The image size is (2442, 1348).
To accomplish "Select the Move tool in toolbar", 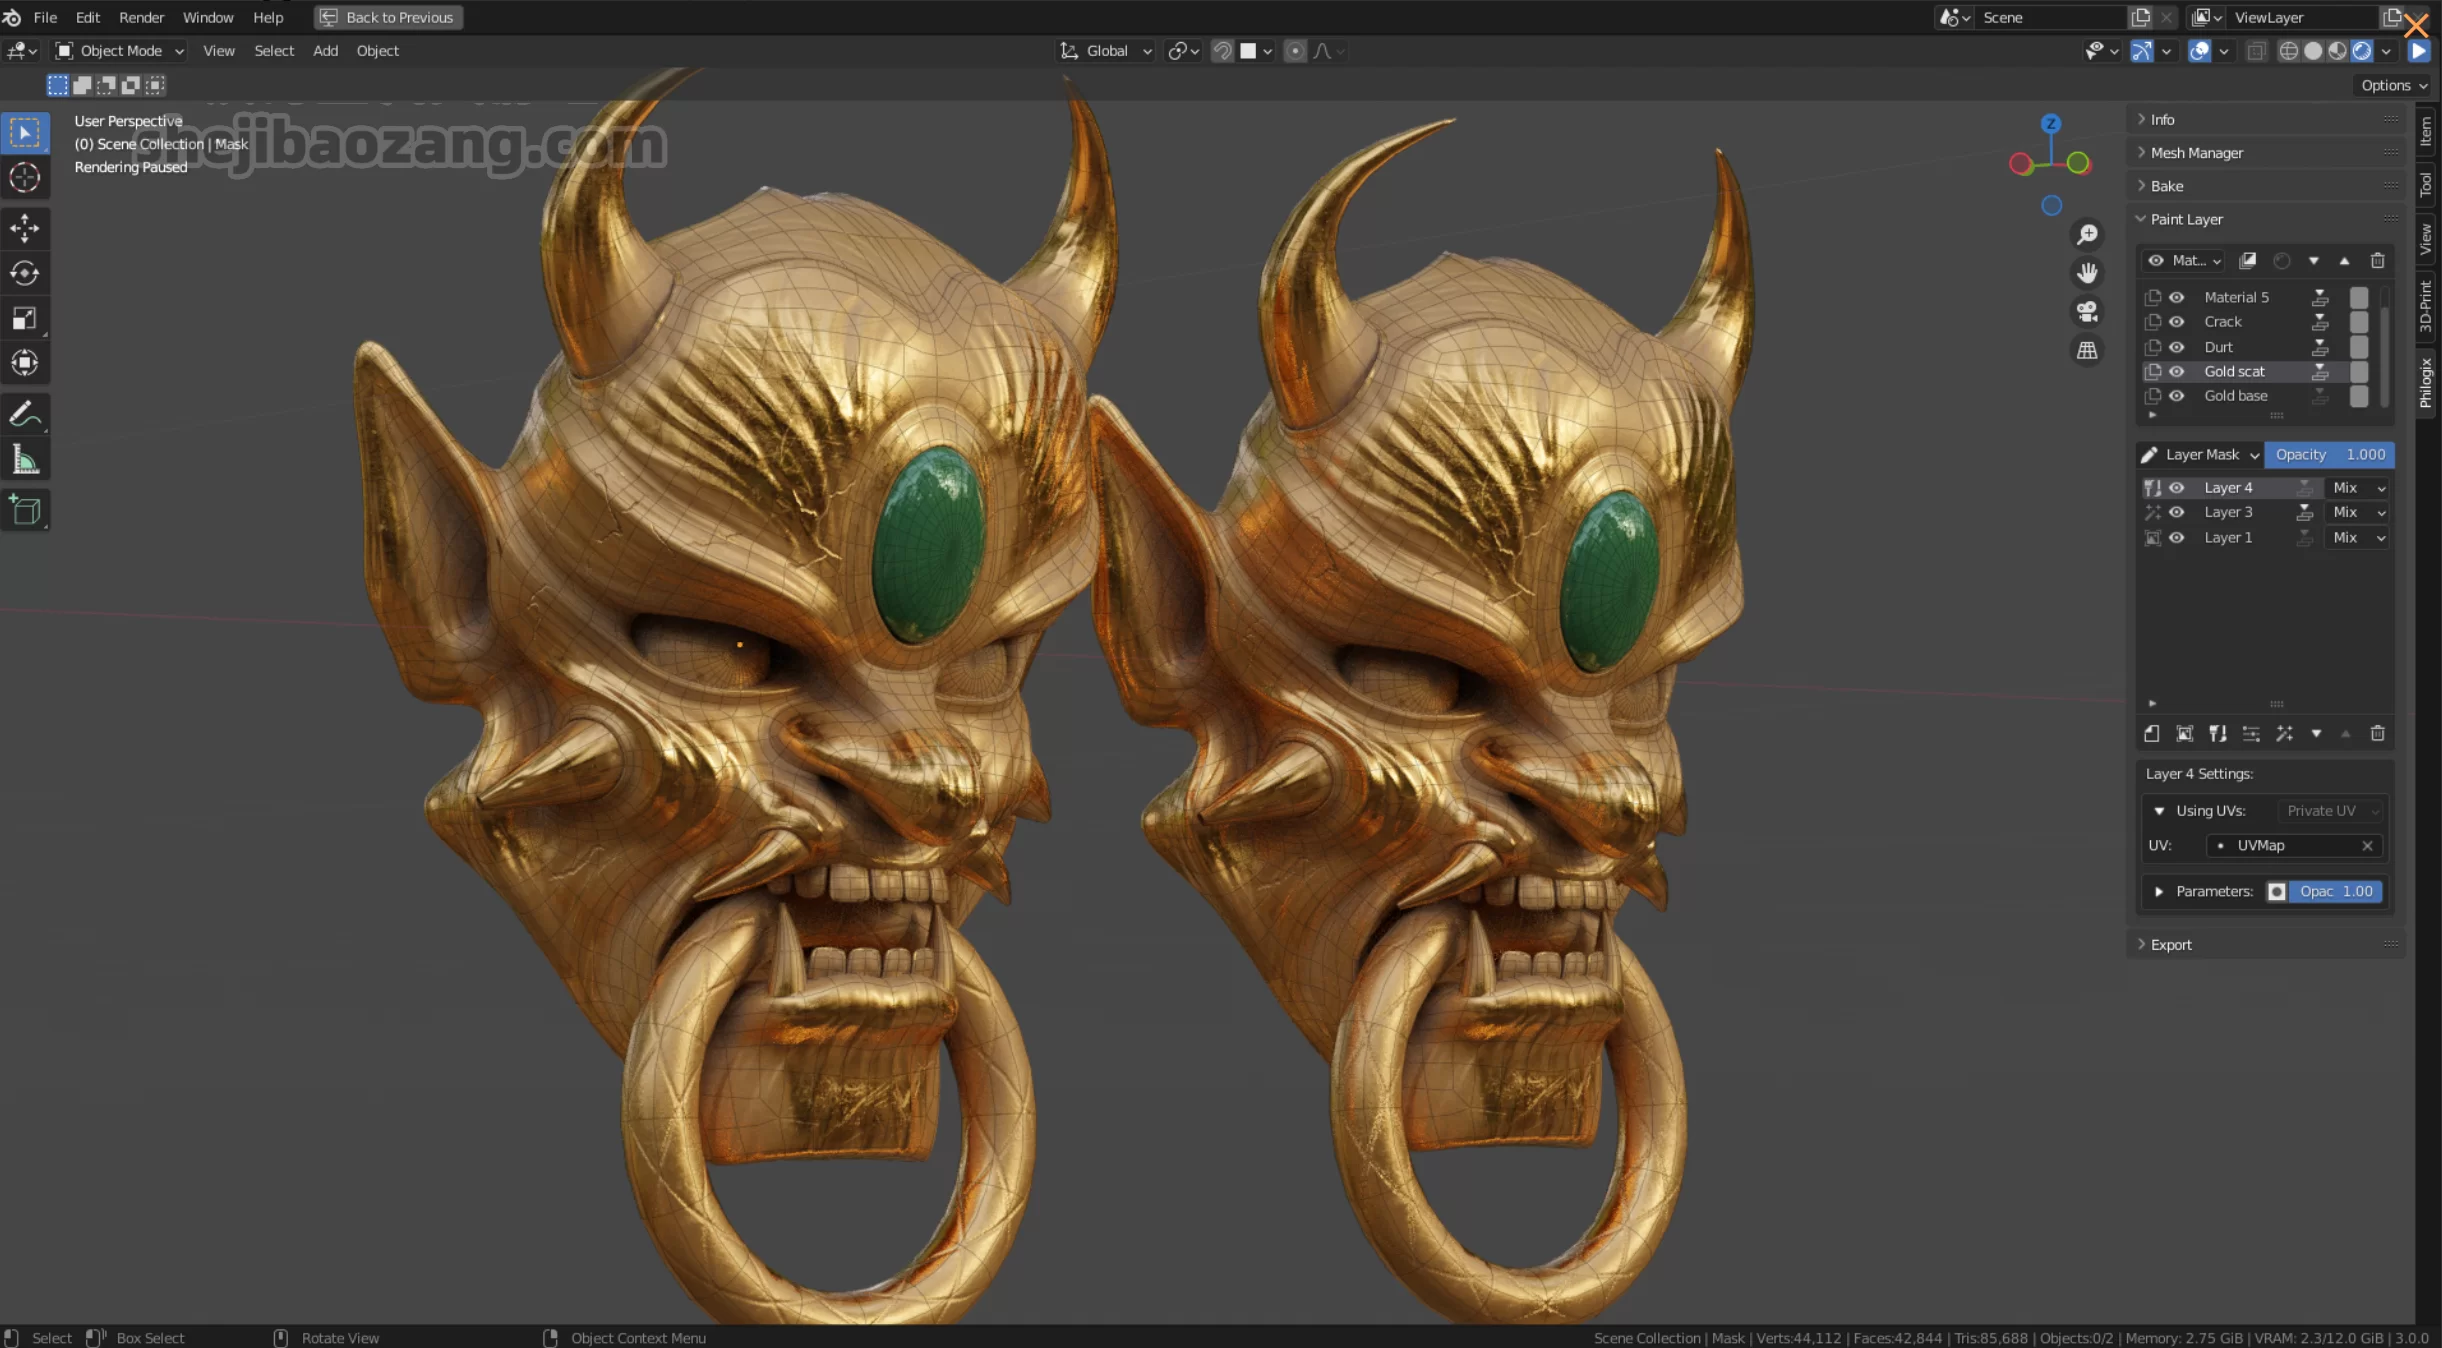I will (25, 228).
